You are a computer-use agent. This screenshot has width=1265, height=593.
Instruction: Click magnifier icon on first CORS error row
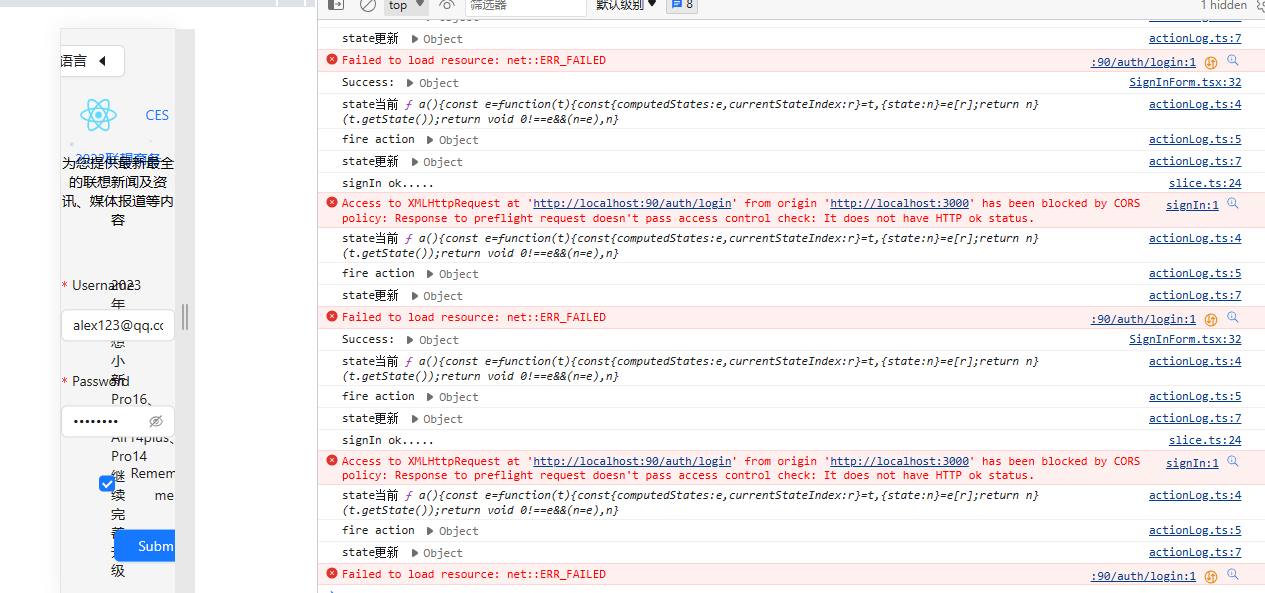coord(1233,204)
